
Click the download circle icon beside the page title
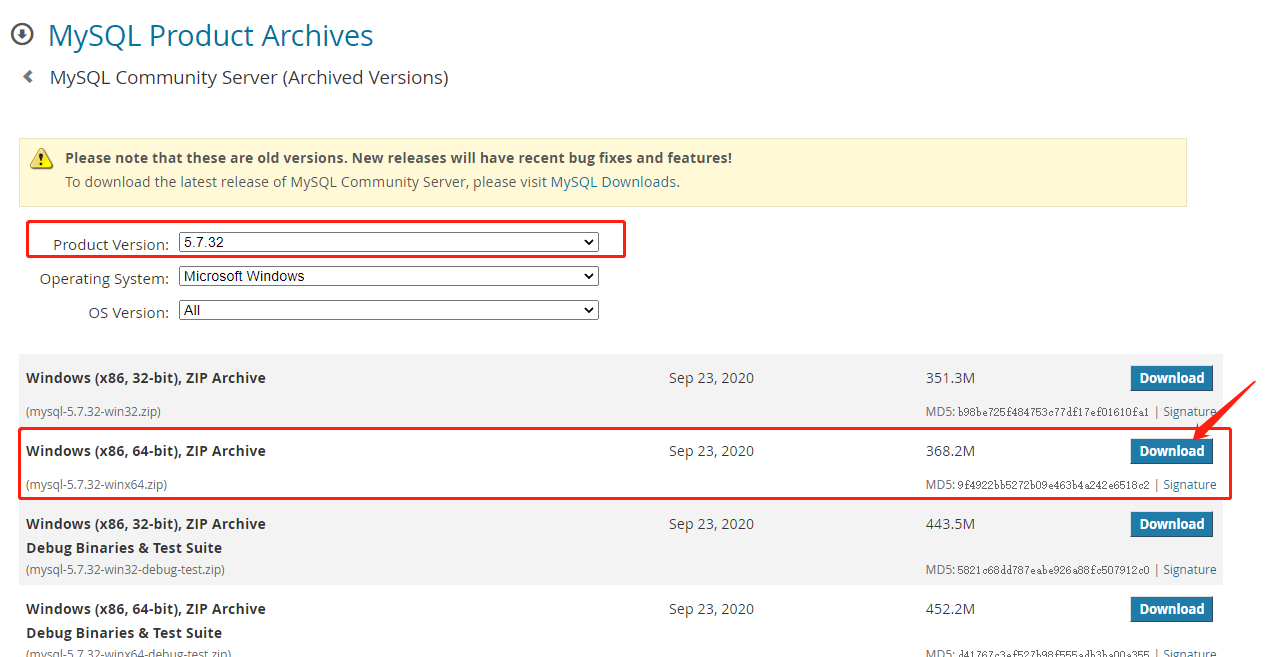(22, 35)
